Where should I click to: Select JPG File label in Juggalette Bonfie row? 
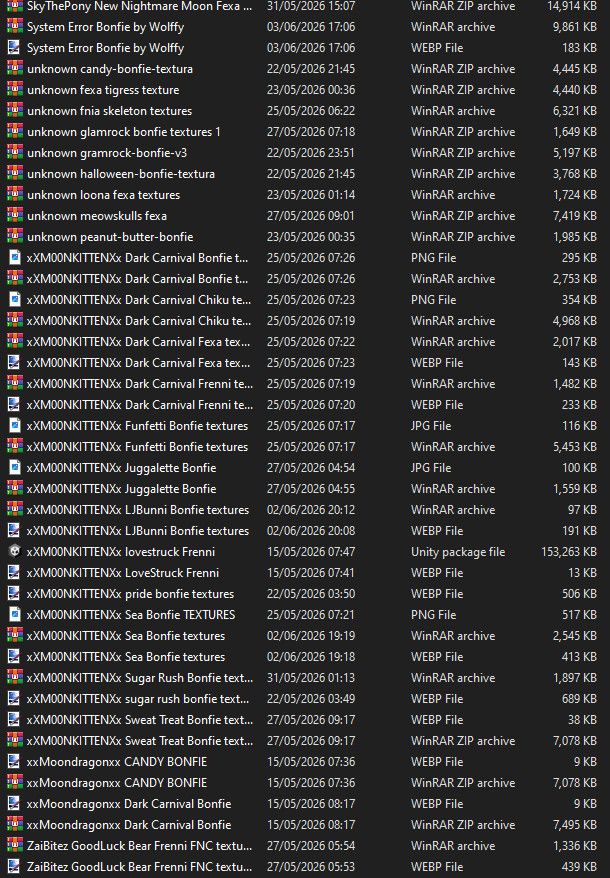point(431,468)
